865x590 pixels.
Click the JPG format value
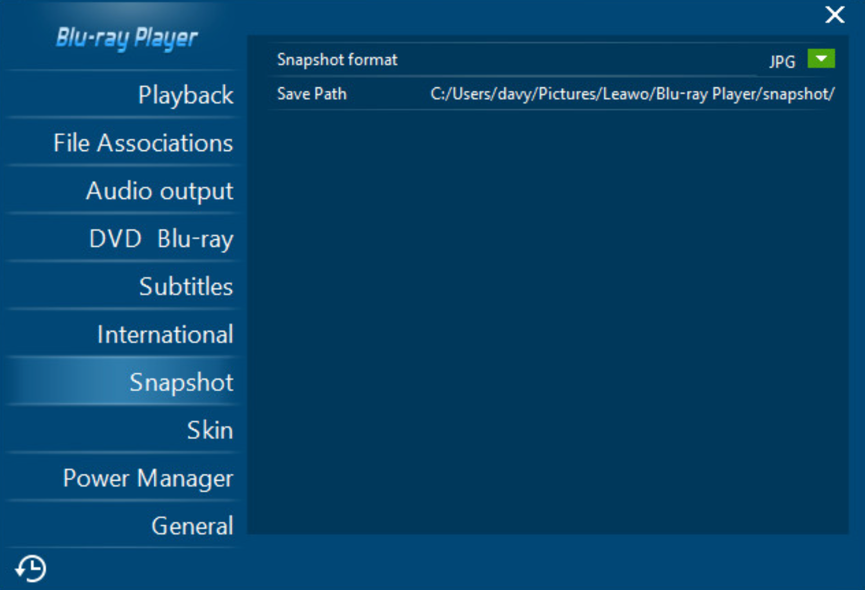tap(782, 62)
